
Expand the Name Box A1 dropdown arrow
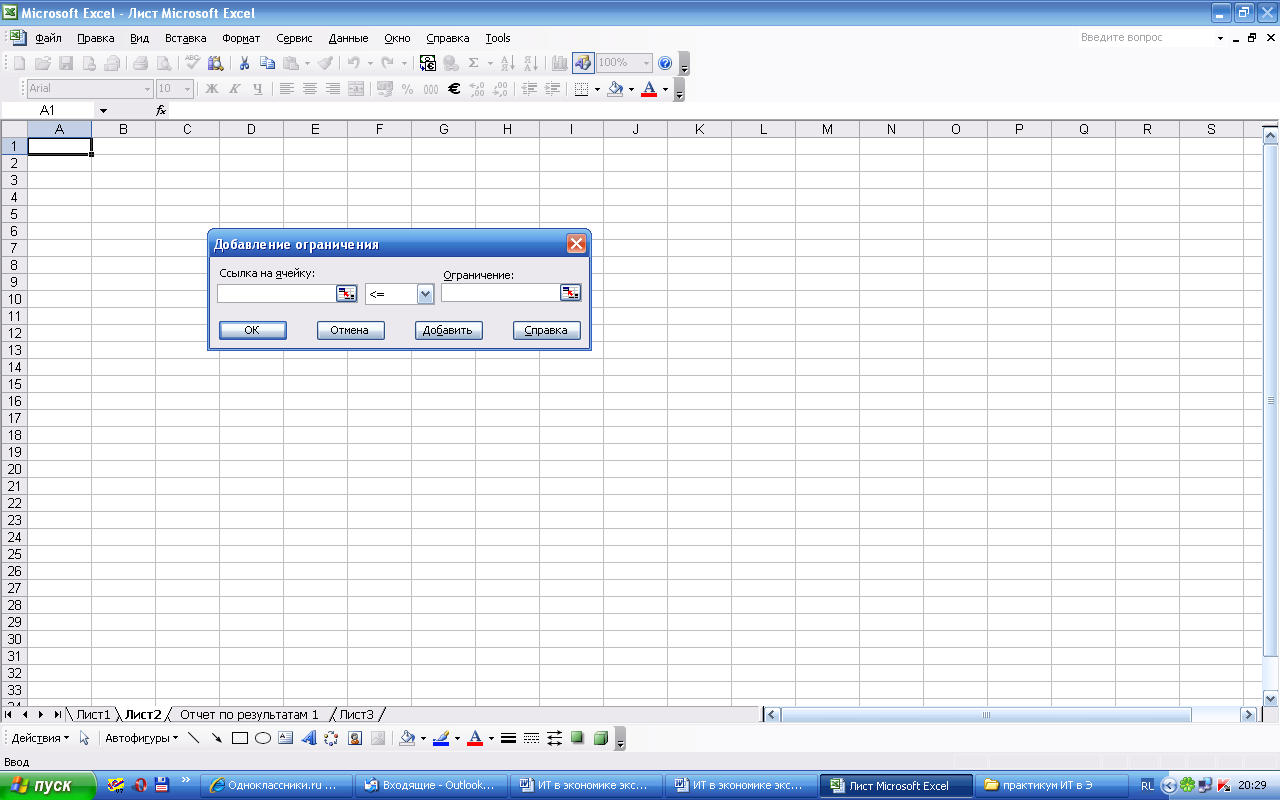[102, 110]
